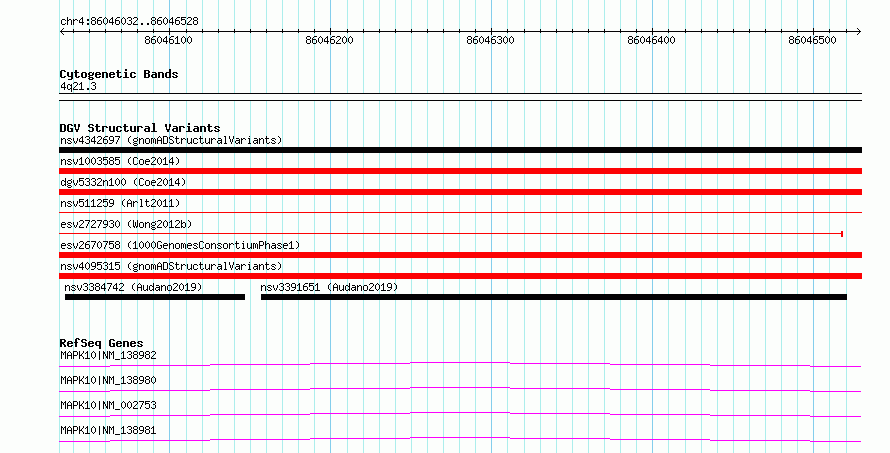Open the RefSeq Genes track heading
Image resolution: width=890 pixels, height=453 pixels.
pyautogui.click(x=101, y=343)
